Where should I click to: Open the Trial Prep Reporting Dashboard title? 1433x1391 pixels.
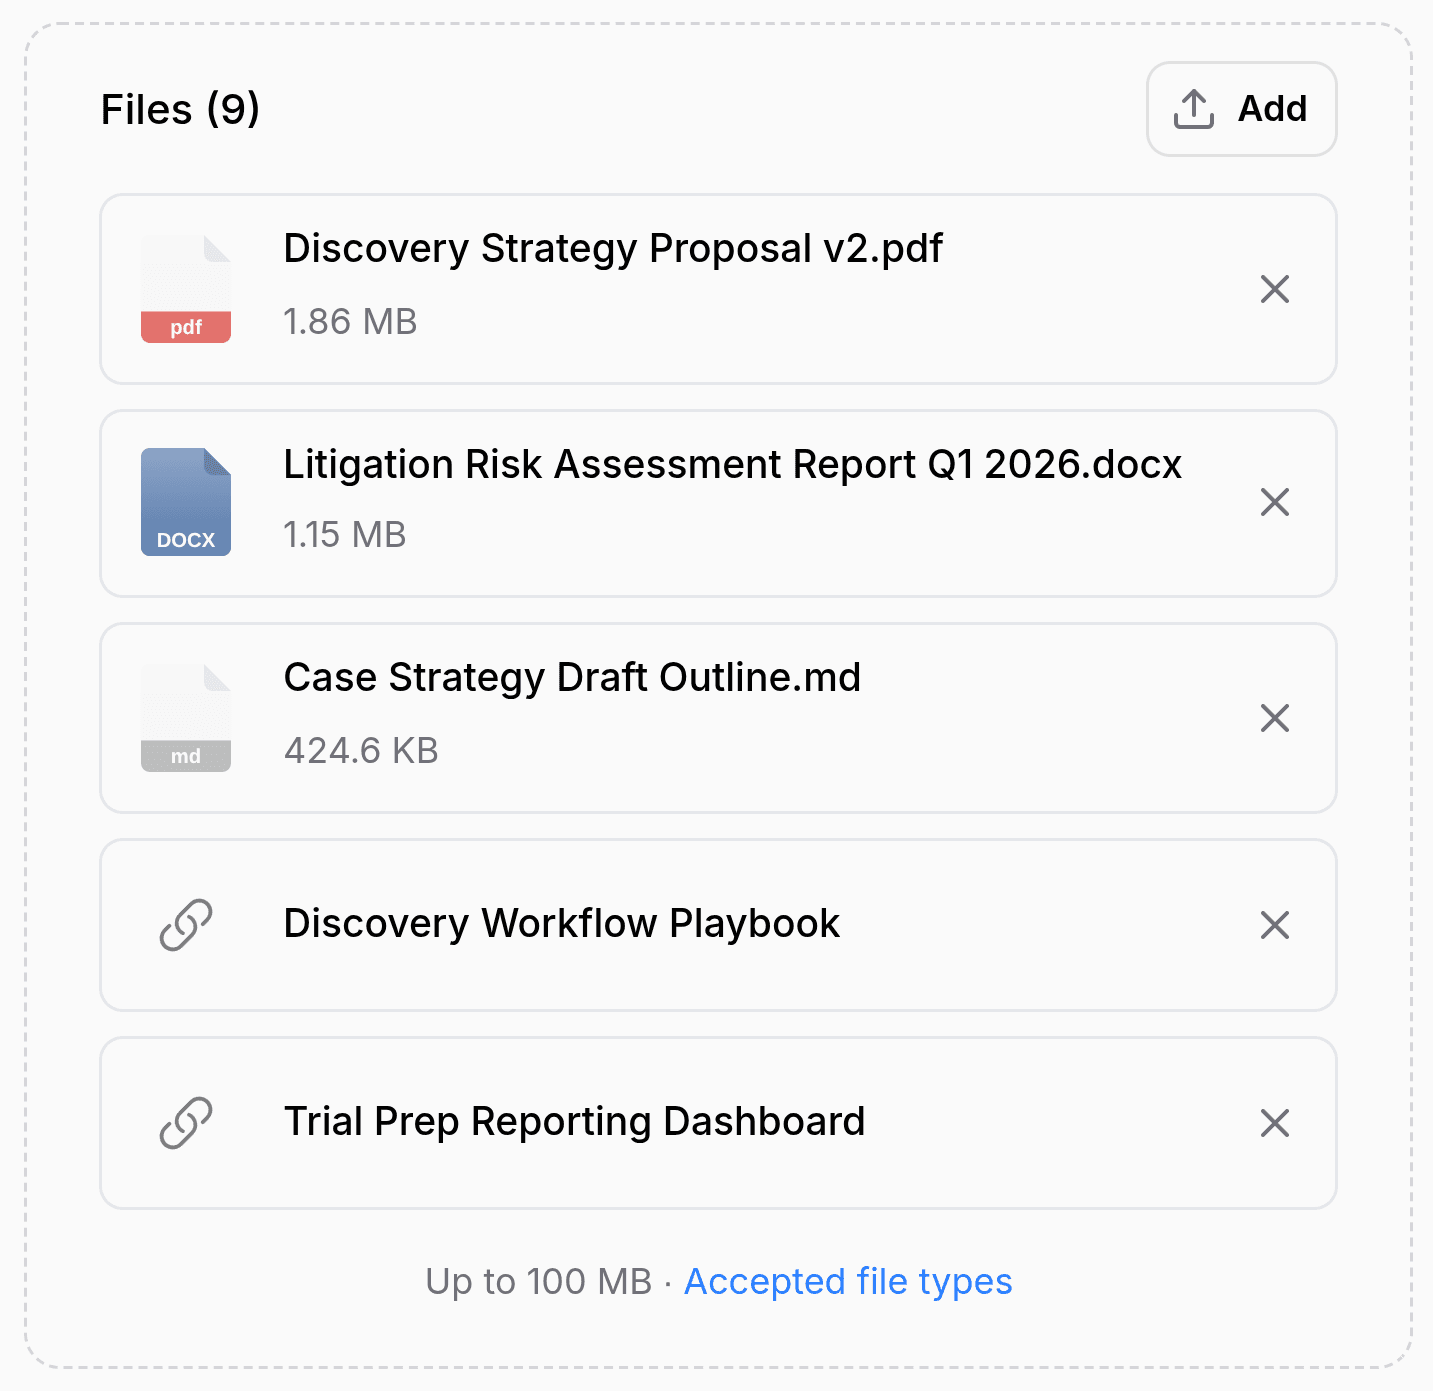(x=574, y=1122)
